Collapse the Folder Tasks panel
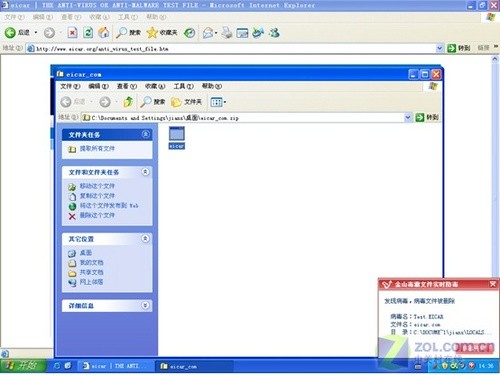The height and width of the screenshot is (375, 500). click(x=145, y=134)
